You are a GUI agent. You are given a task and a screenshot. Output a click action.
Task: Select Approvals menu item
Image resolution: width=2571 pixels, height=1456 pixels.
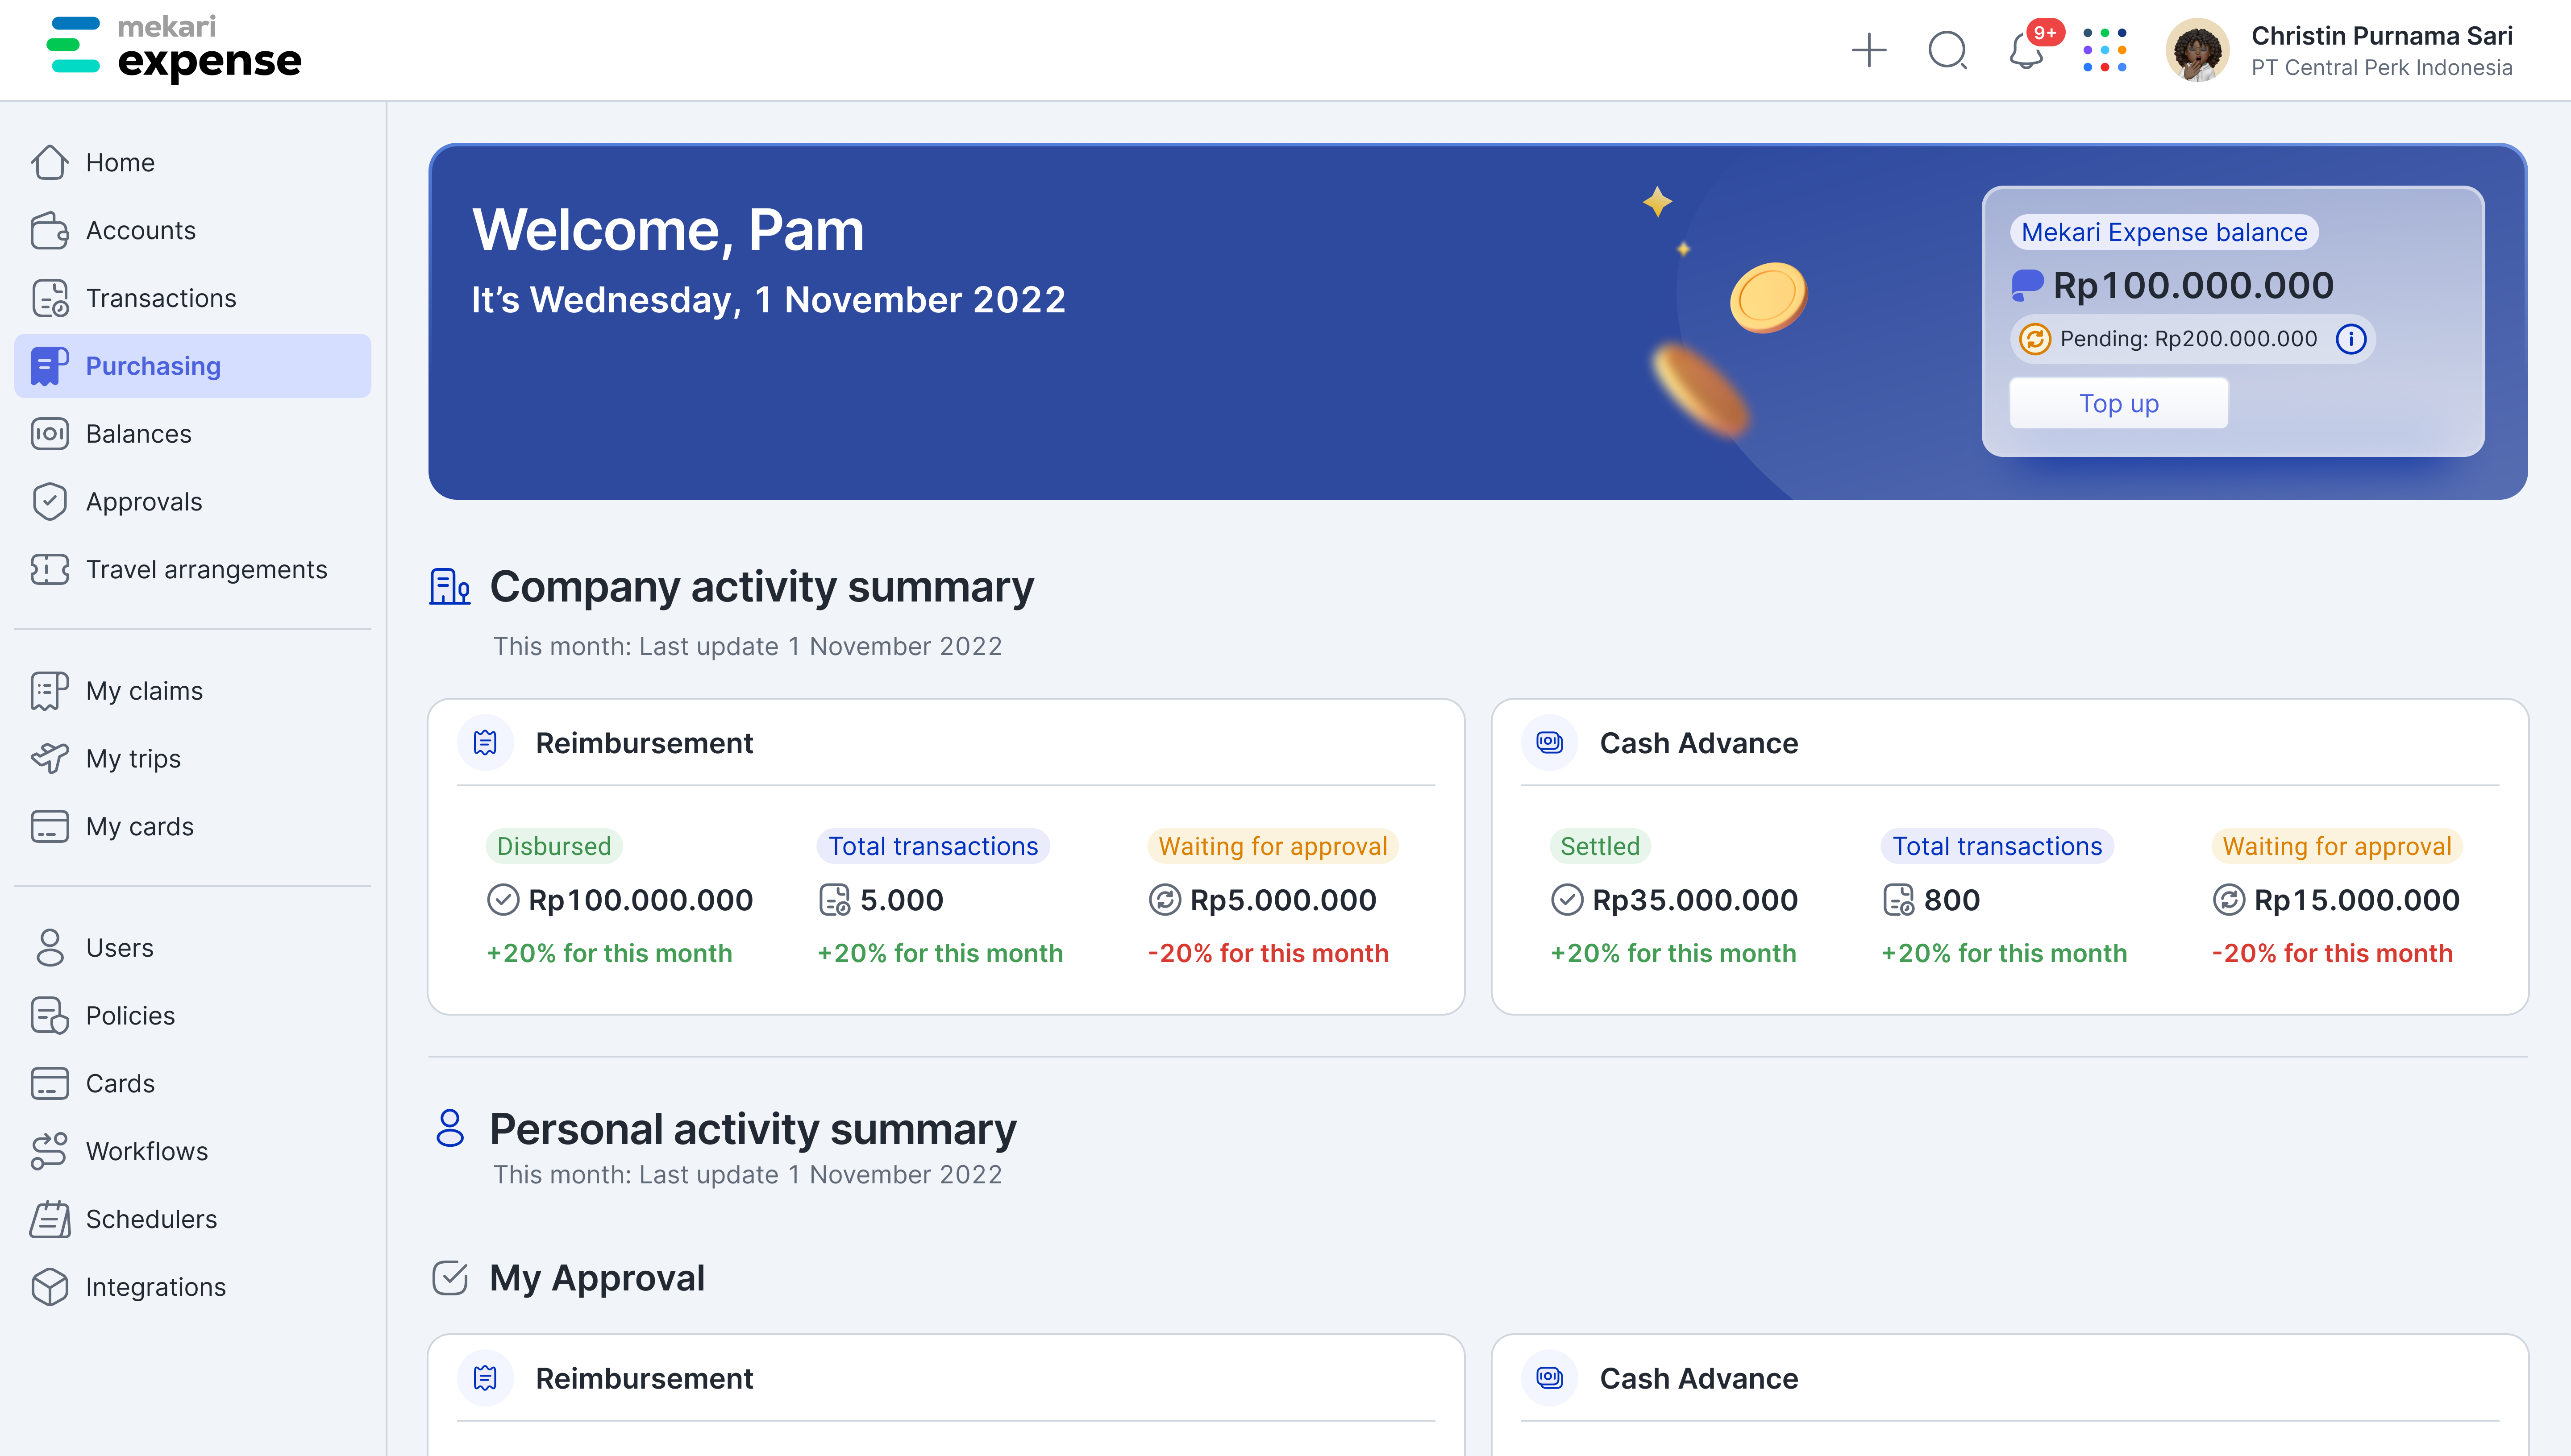[143, 502]
